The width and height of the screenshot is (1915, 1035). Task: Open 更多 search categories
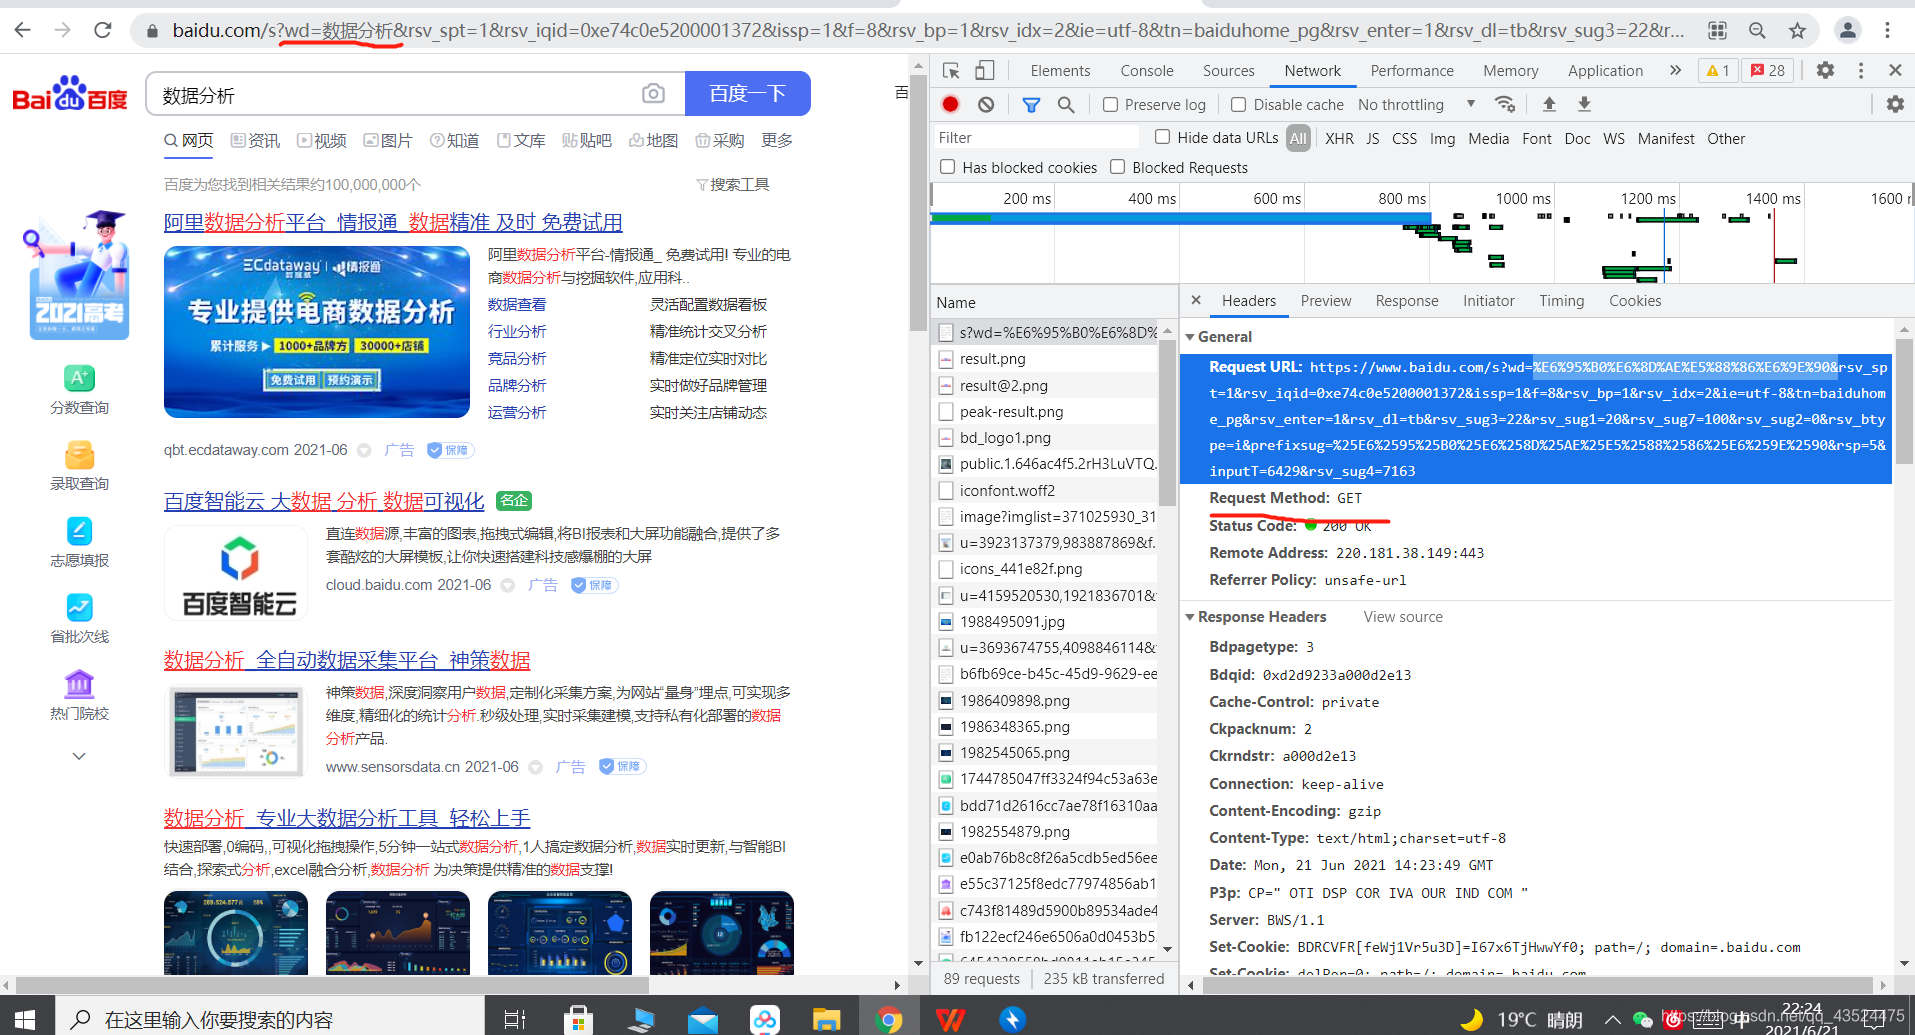(x=777, y=141)
